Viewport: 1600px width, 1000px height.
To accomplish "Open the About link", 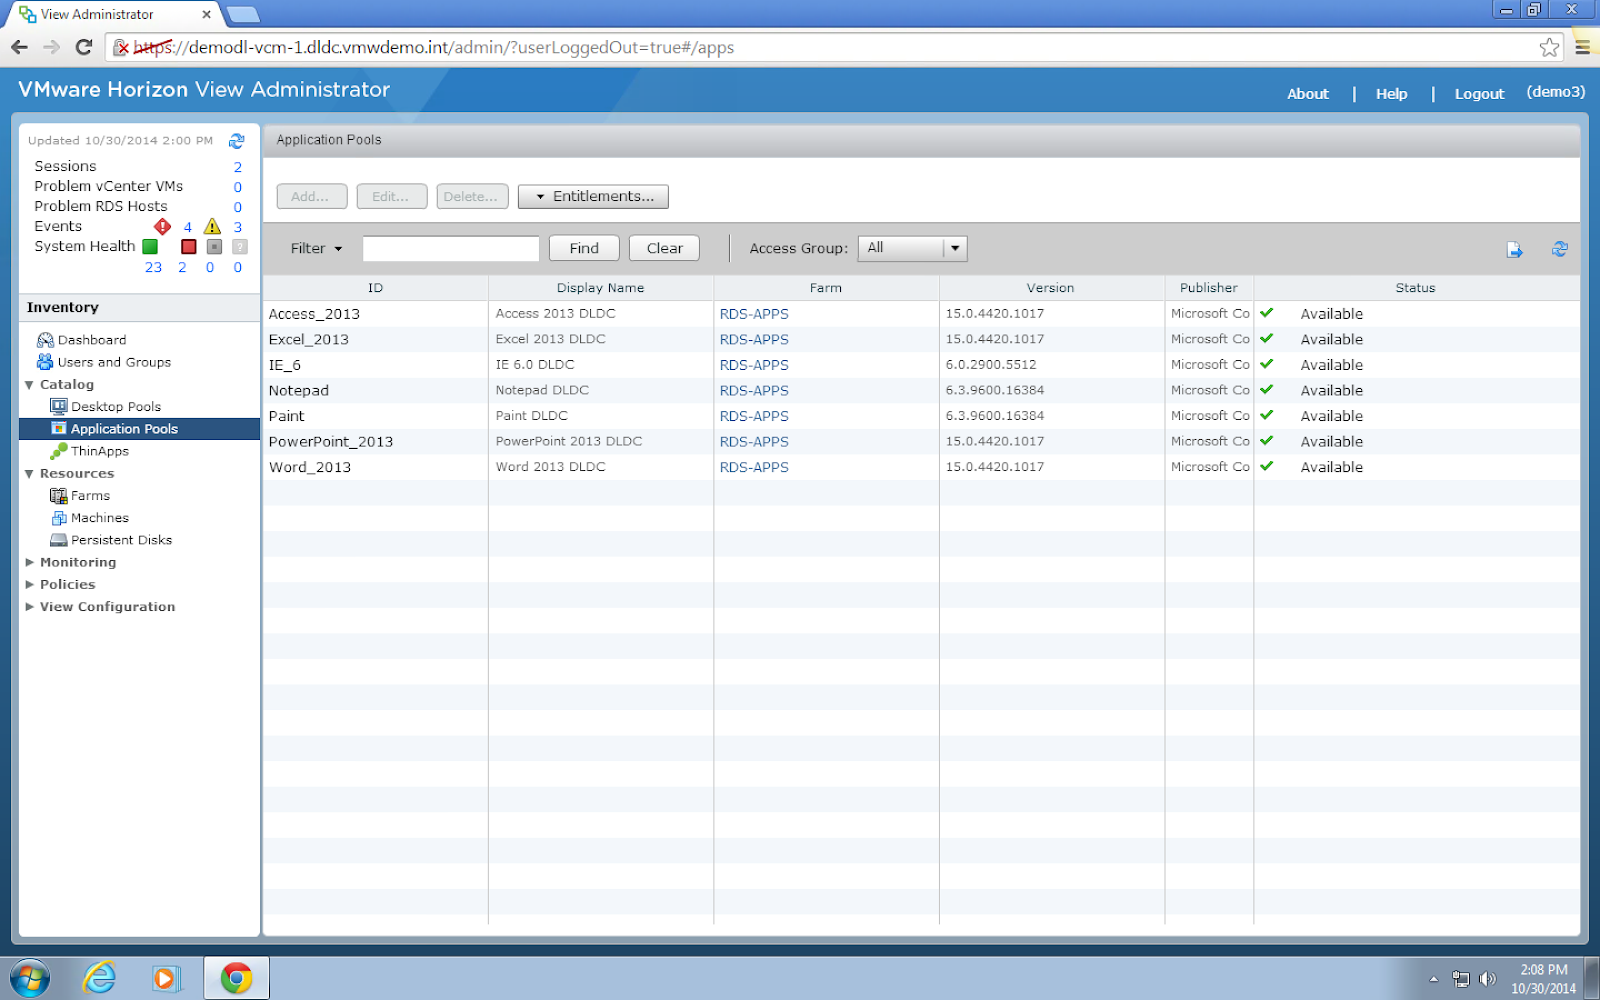I will [x=1308, y=94].
